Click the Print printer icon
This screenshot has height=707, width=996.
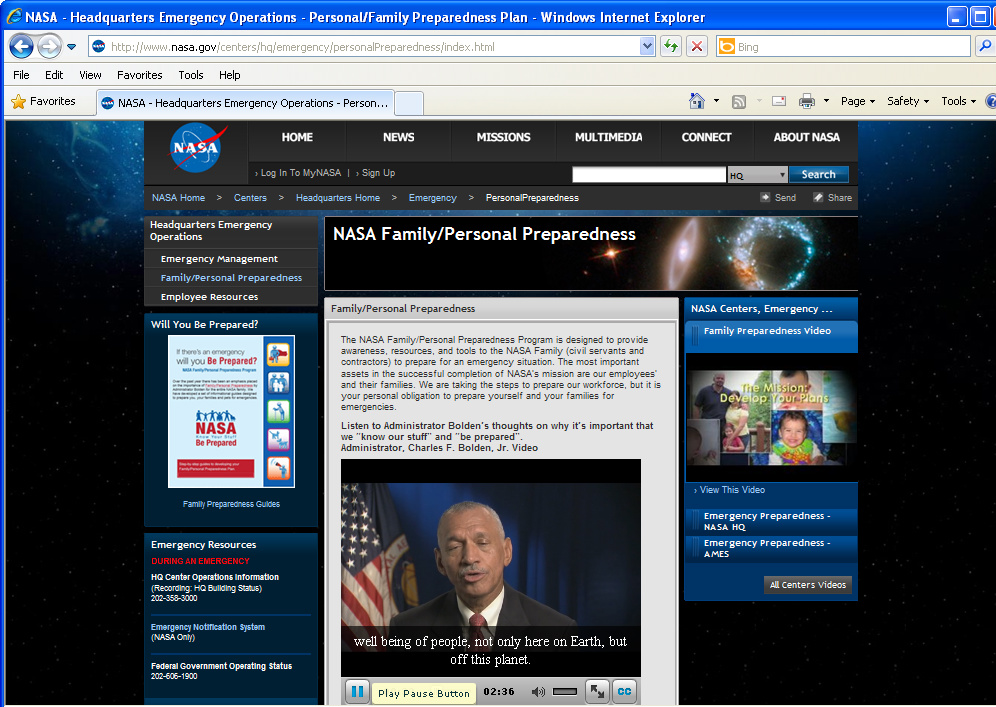click(x=807, y=101)
